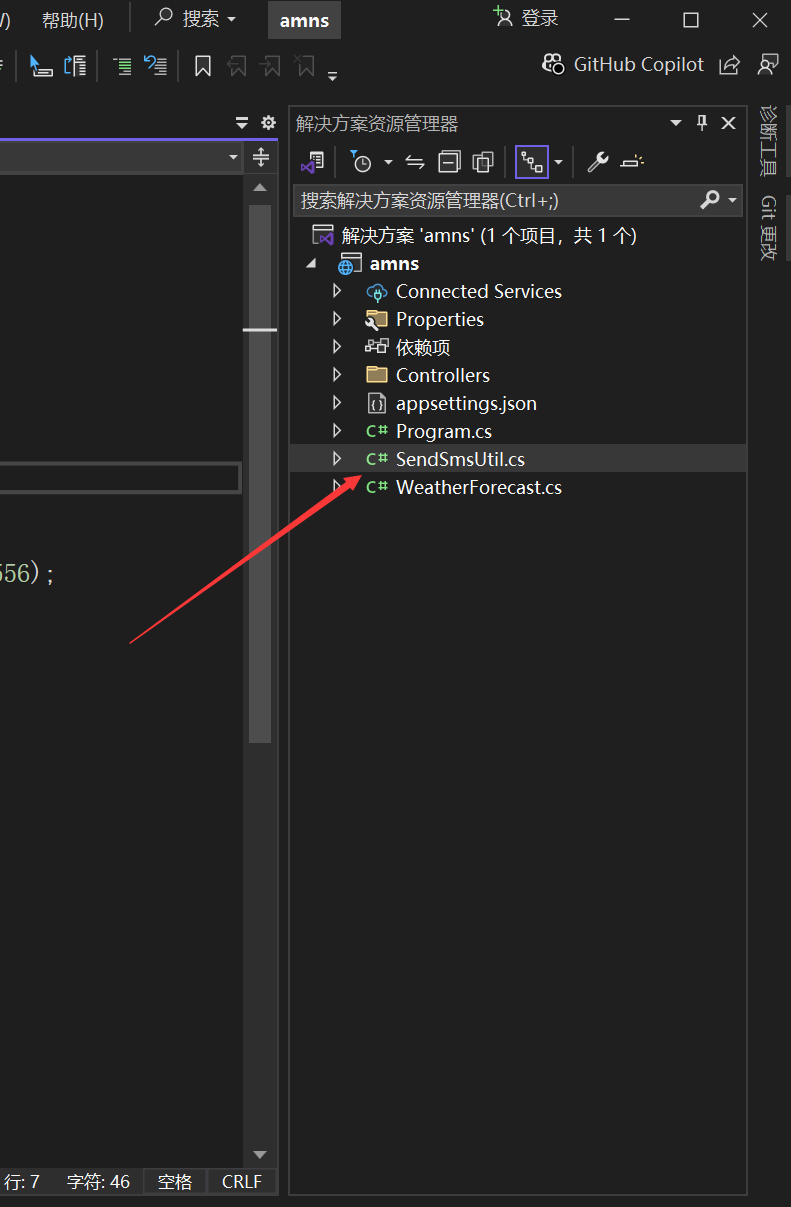
Task: Open Solution Explorer window options dropdown
Action: tap(676, 123)
